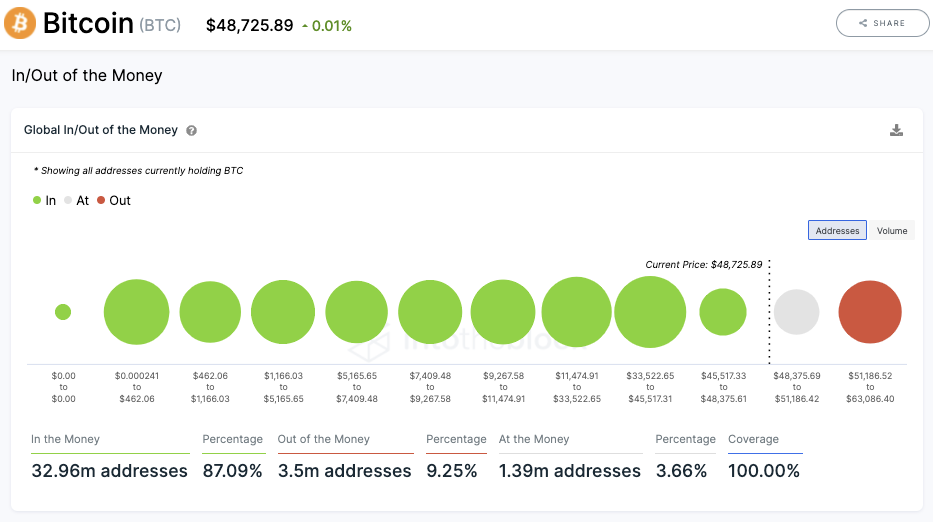Image resolution: width=933 pixels, height=522 pixels.
Task: Open the help question mark icon
Action: 191,130
